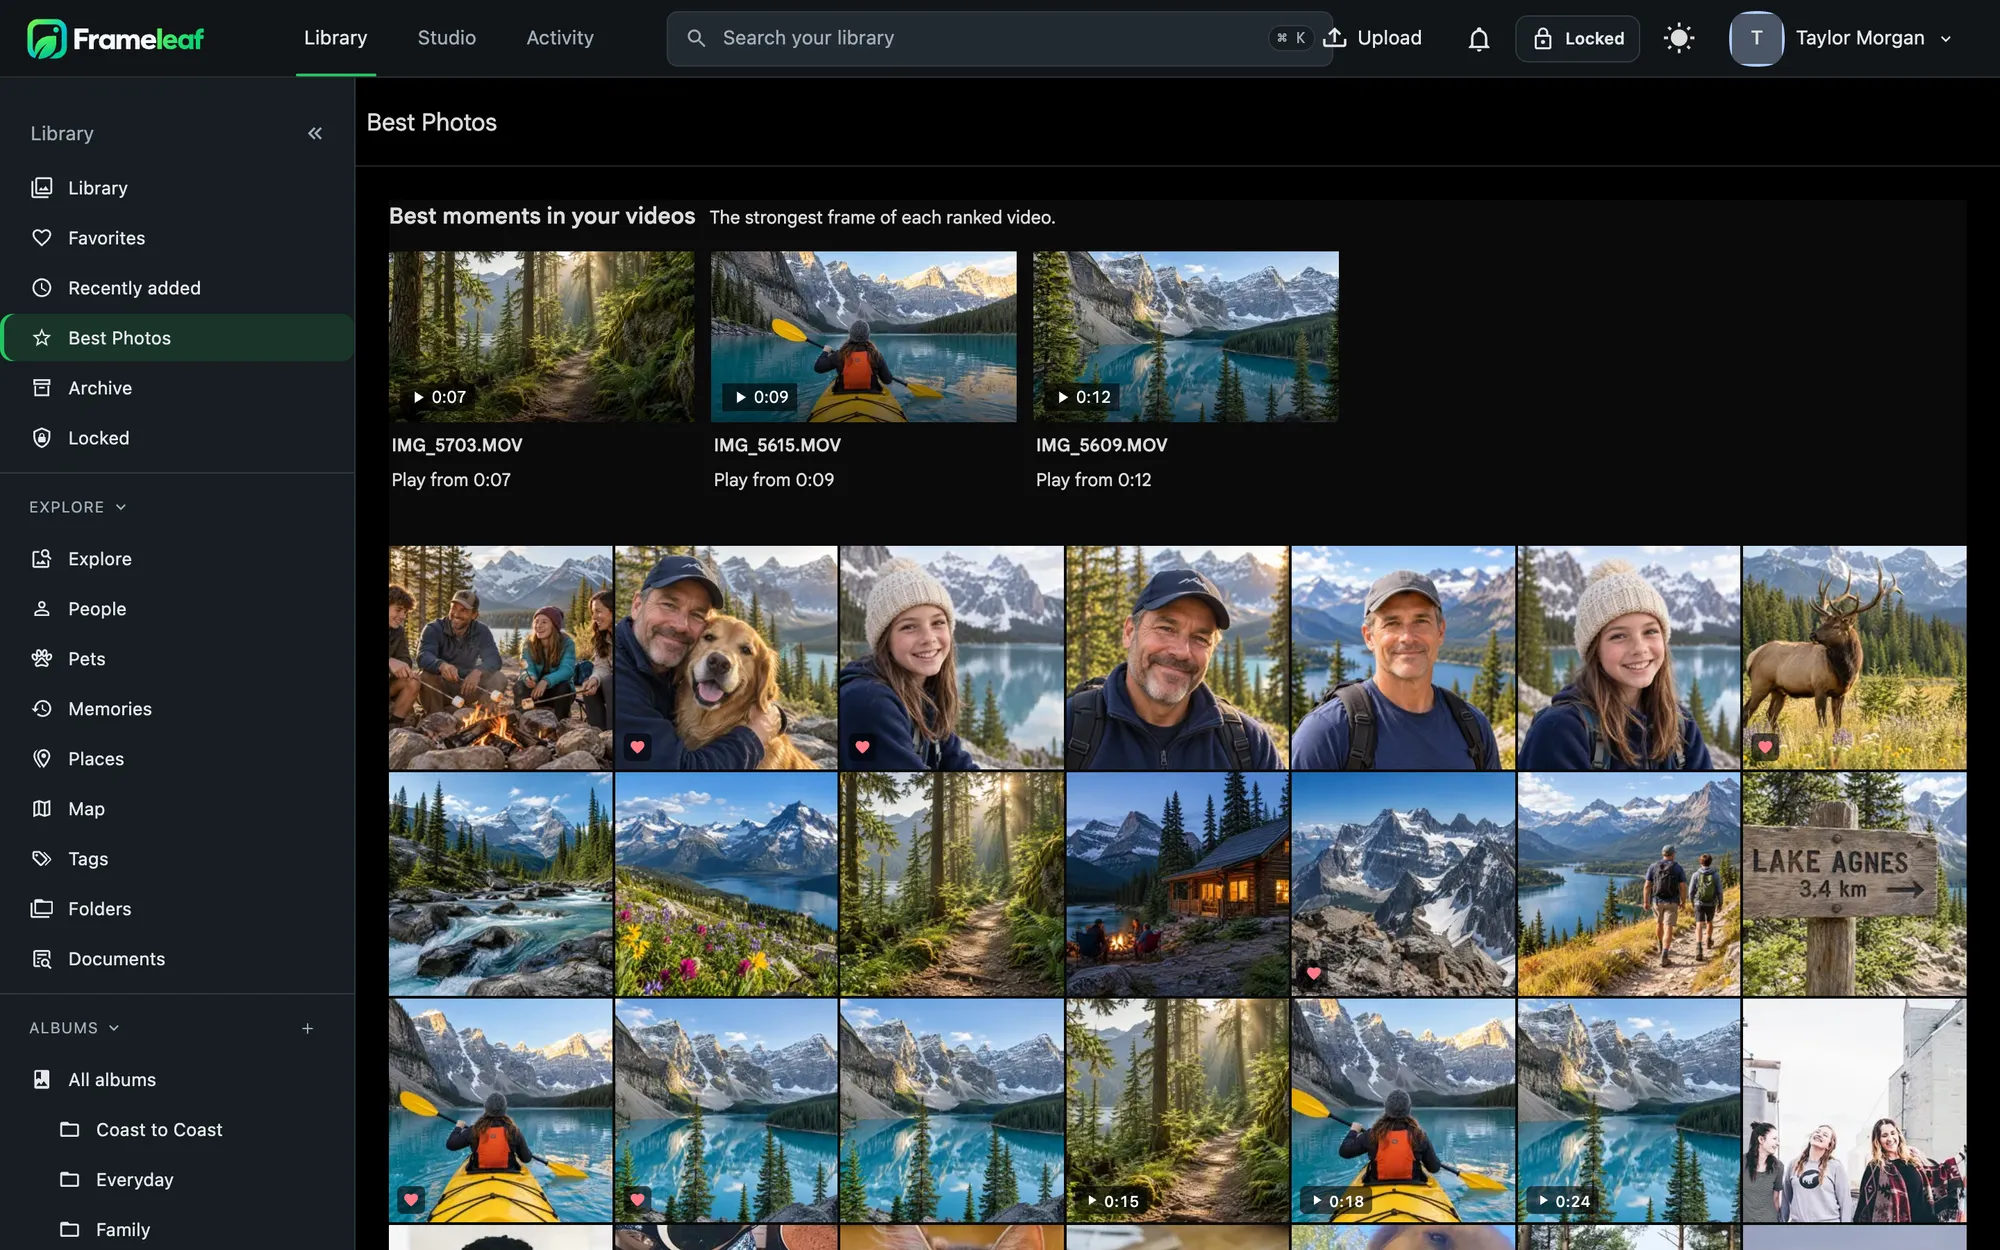The width and height of the screenshot is (2000, 1250).
Task: Click Play from 0:12 link
Action: point(1093,480)
